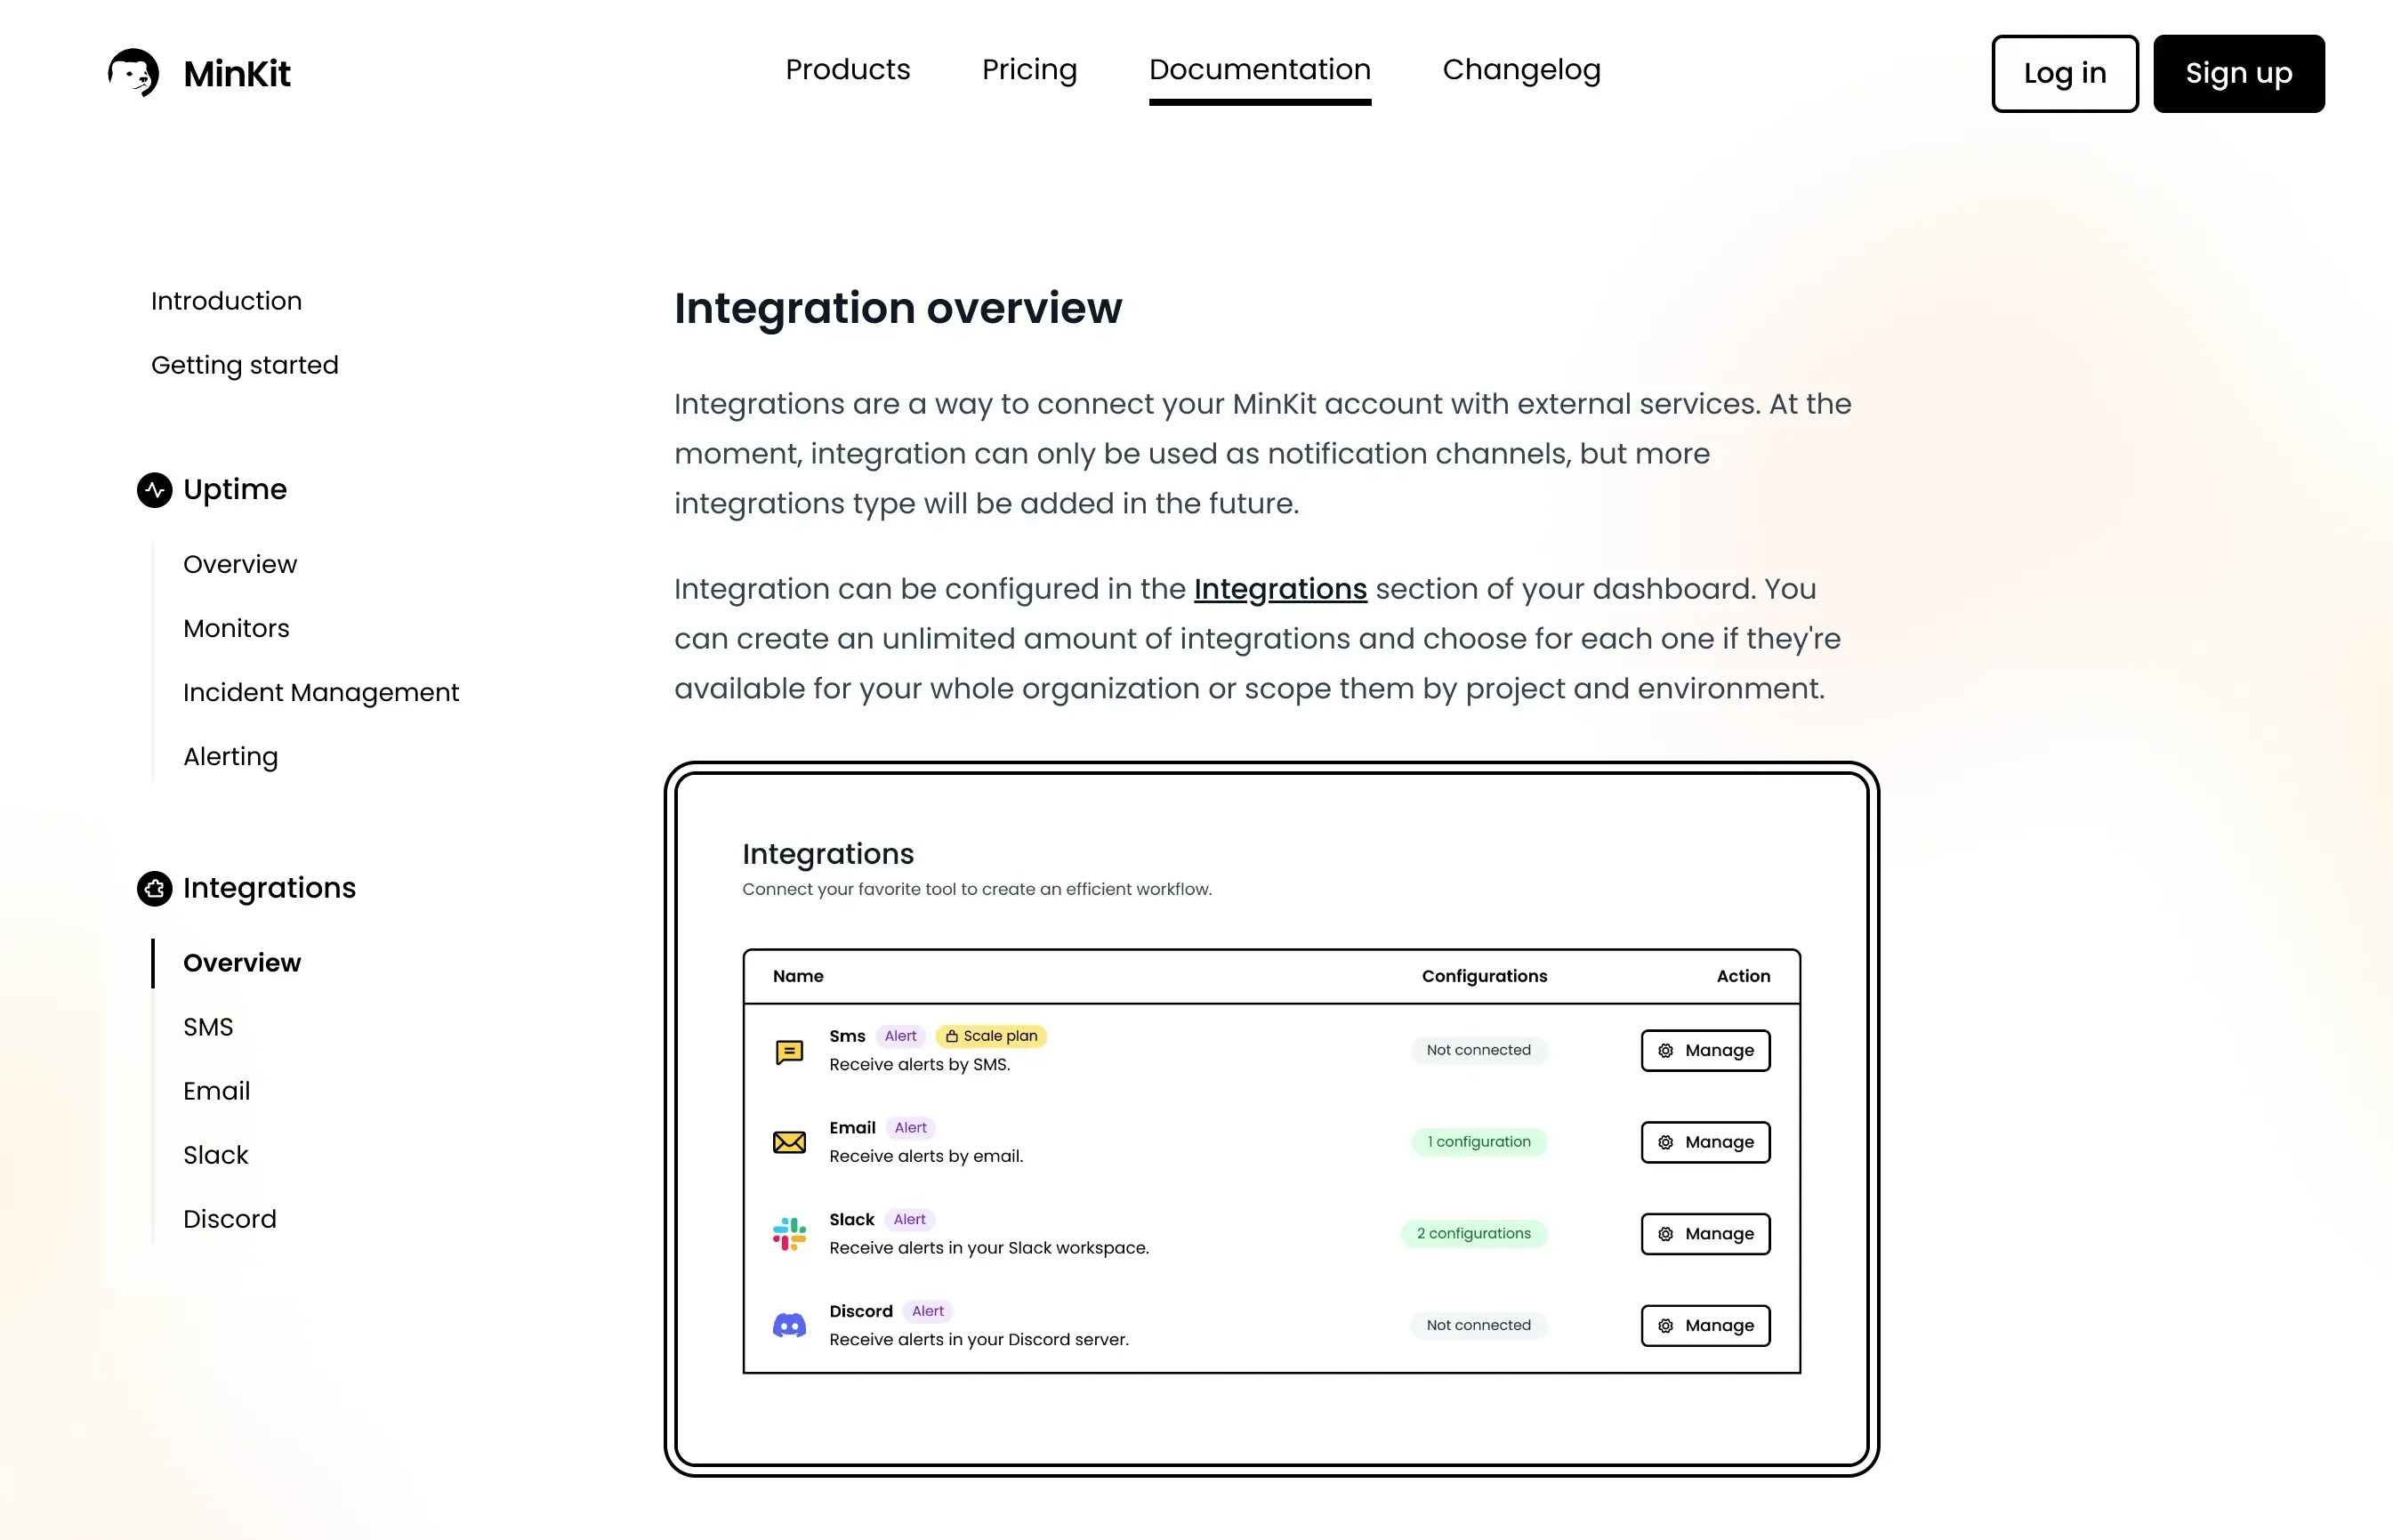The width and height of the screenshot is (2393, 1540).
Task: Click the 2 configurations status badge
Action: [1473, 1234]
